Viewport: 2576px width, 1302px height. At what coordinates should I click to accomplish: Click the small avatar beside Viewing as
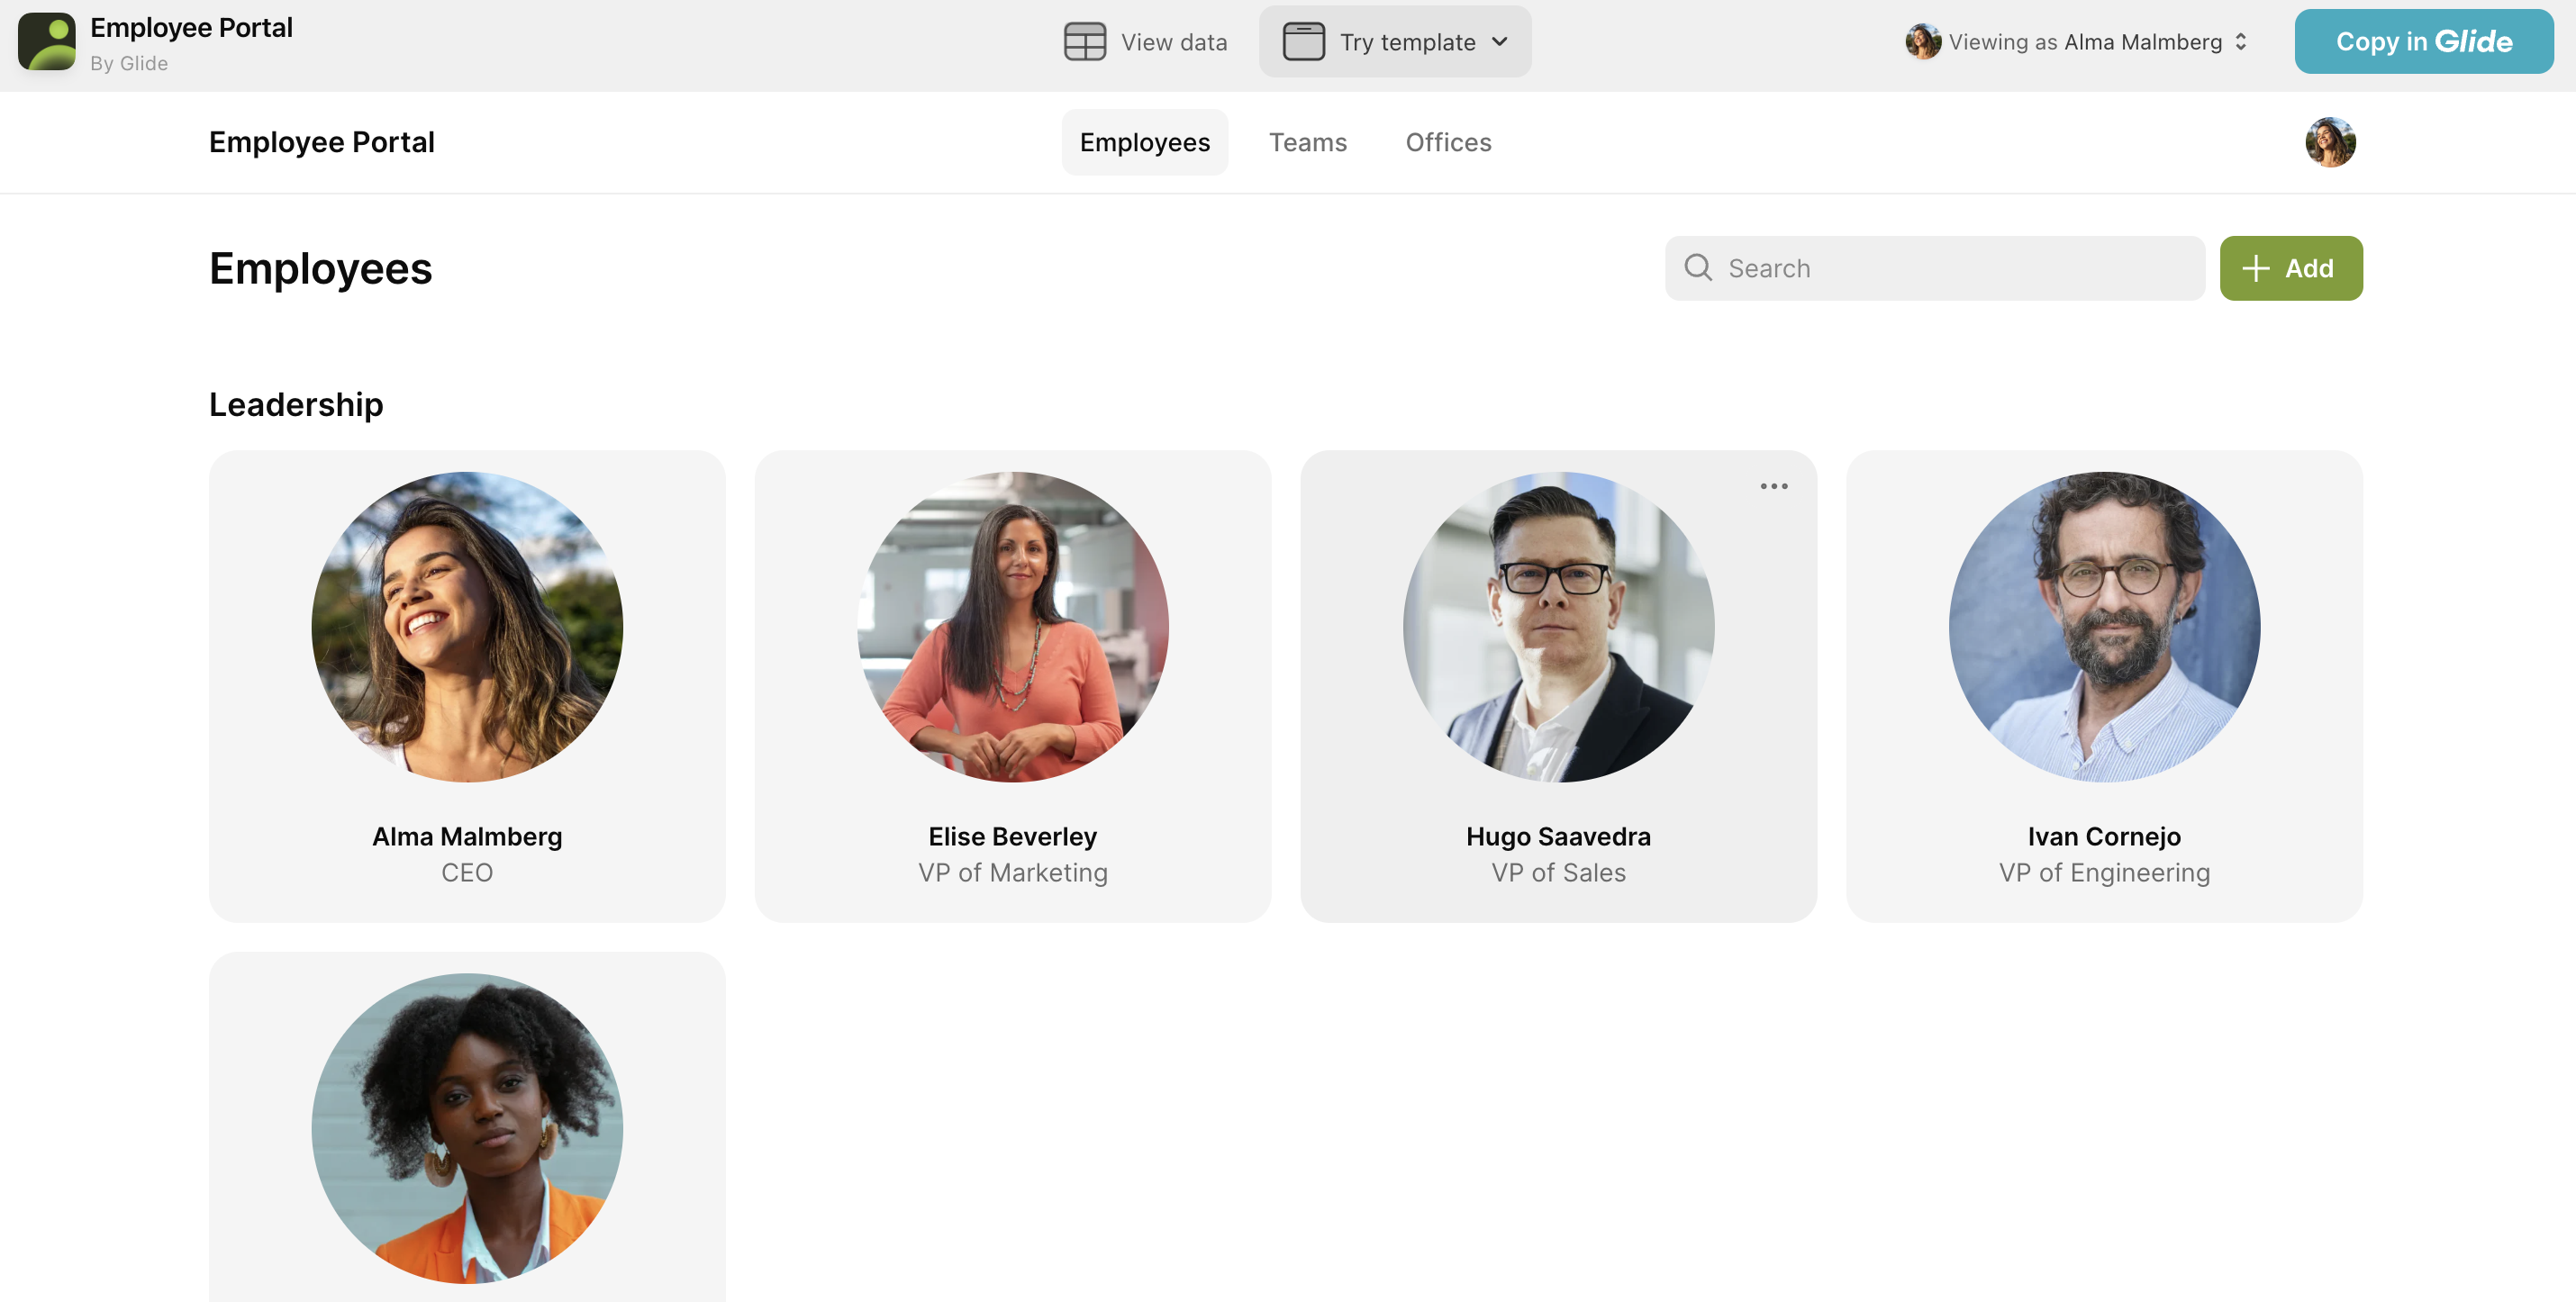[1922, 42]
